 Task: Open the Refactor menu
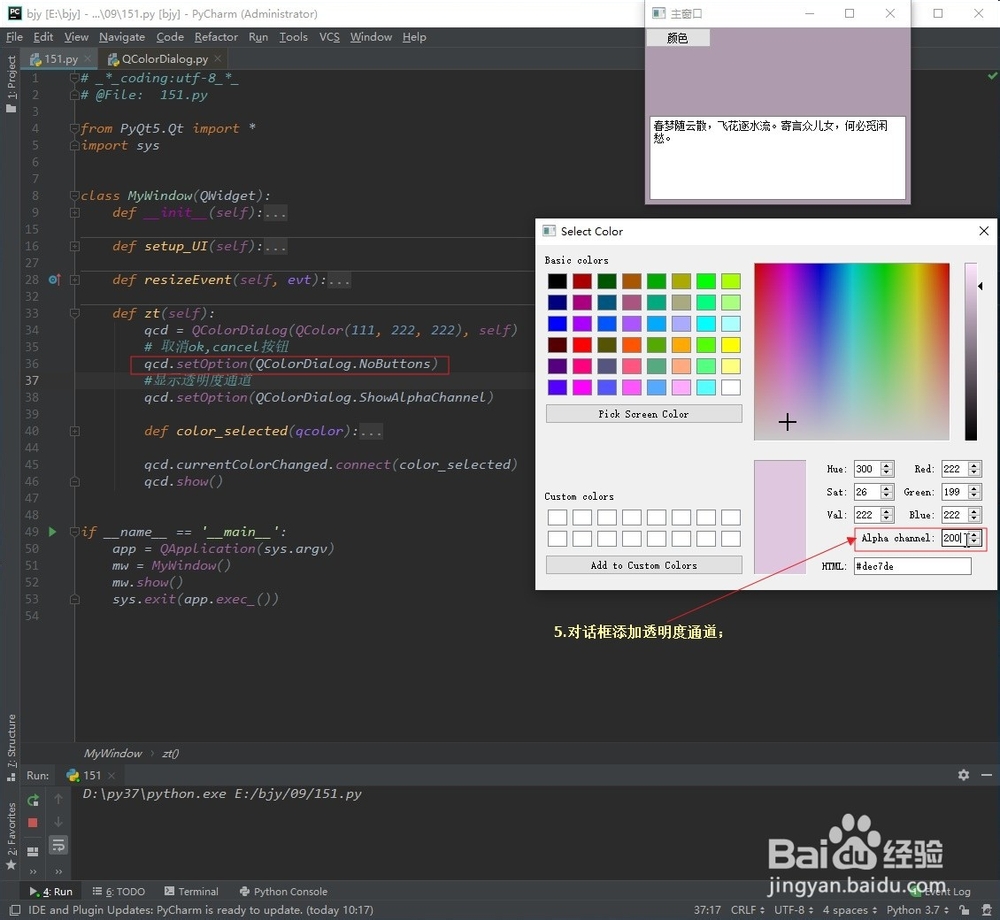(216, 37)
